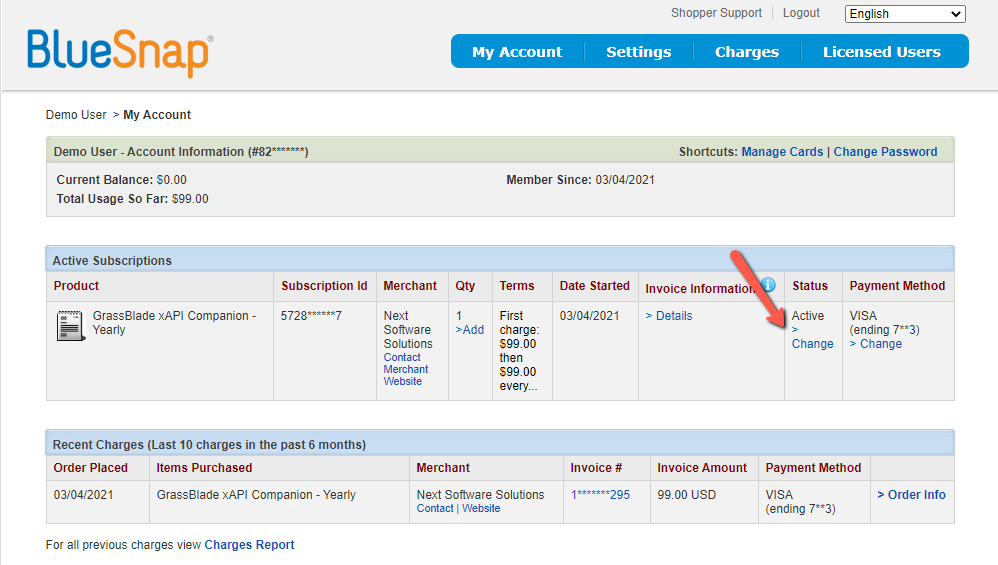
Task: Click the Items Purchased column header
Action: point(204,468)
